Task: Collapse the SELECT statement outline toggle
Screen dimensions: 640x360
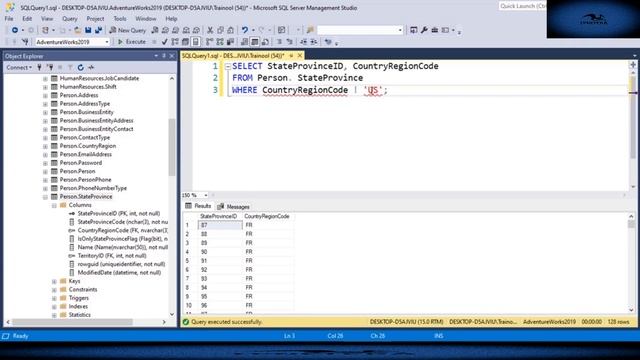Action: 228,67
